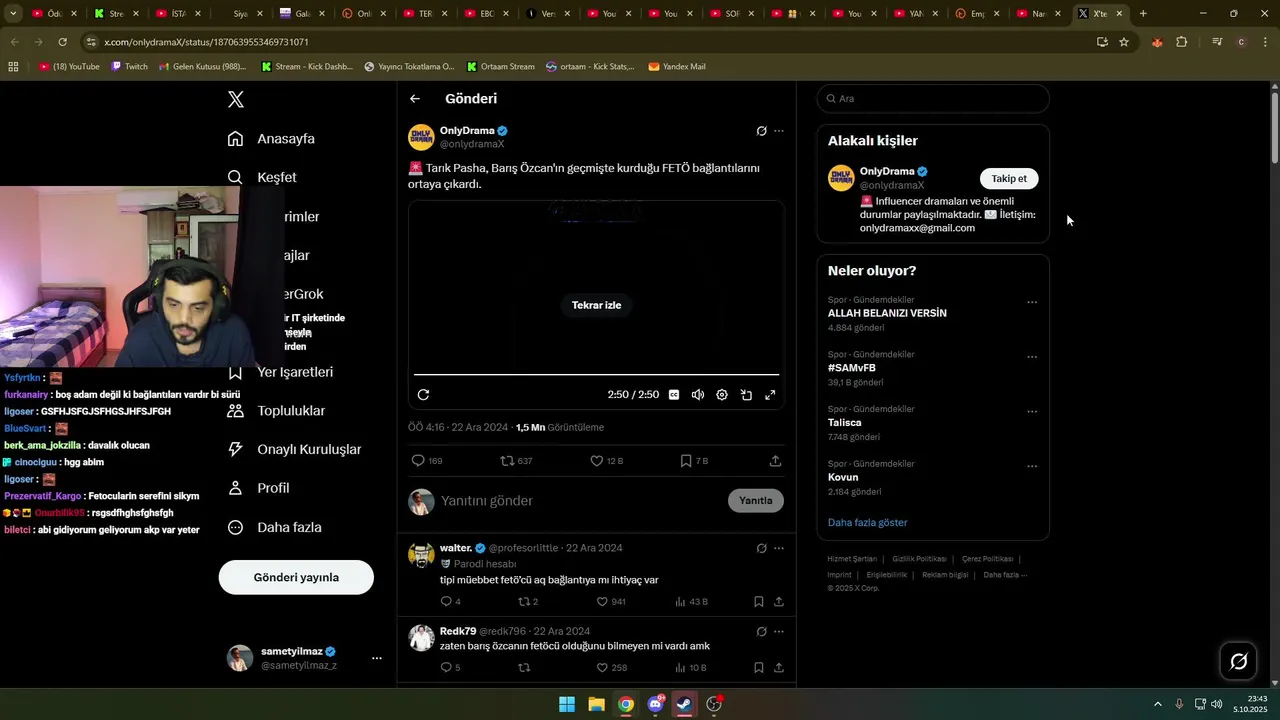
Task: Click the replay icon in the video controls
Action: click(423, 395)
